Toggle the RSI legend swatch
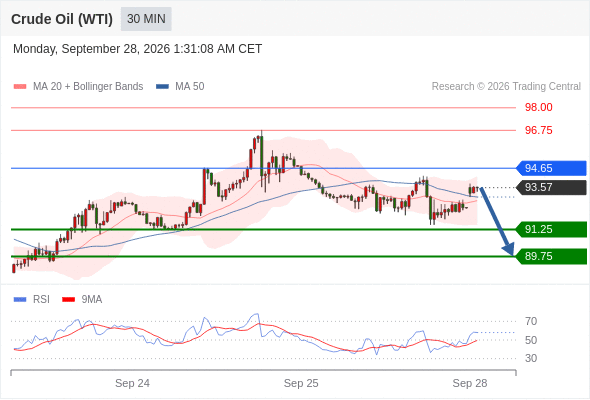 click(20, 300)
